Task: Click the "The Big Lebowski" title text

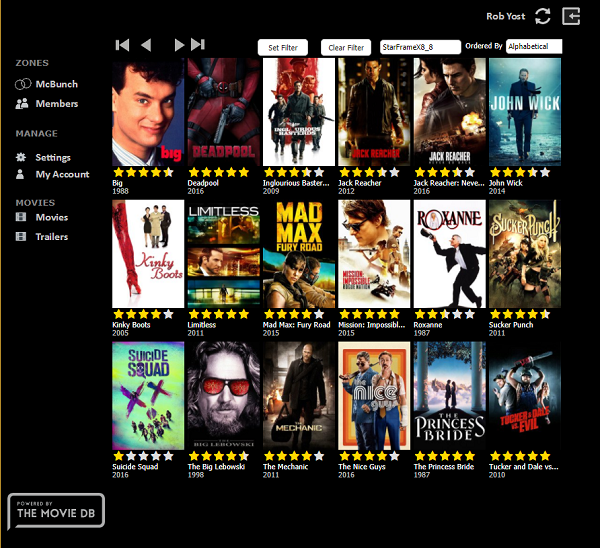Action: [x=216, y=467]
